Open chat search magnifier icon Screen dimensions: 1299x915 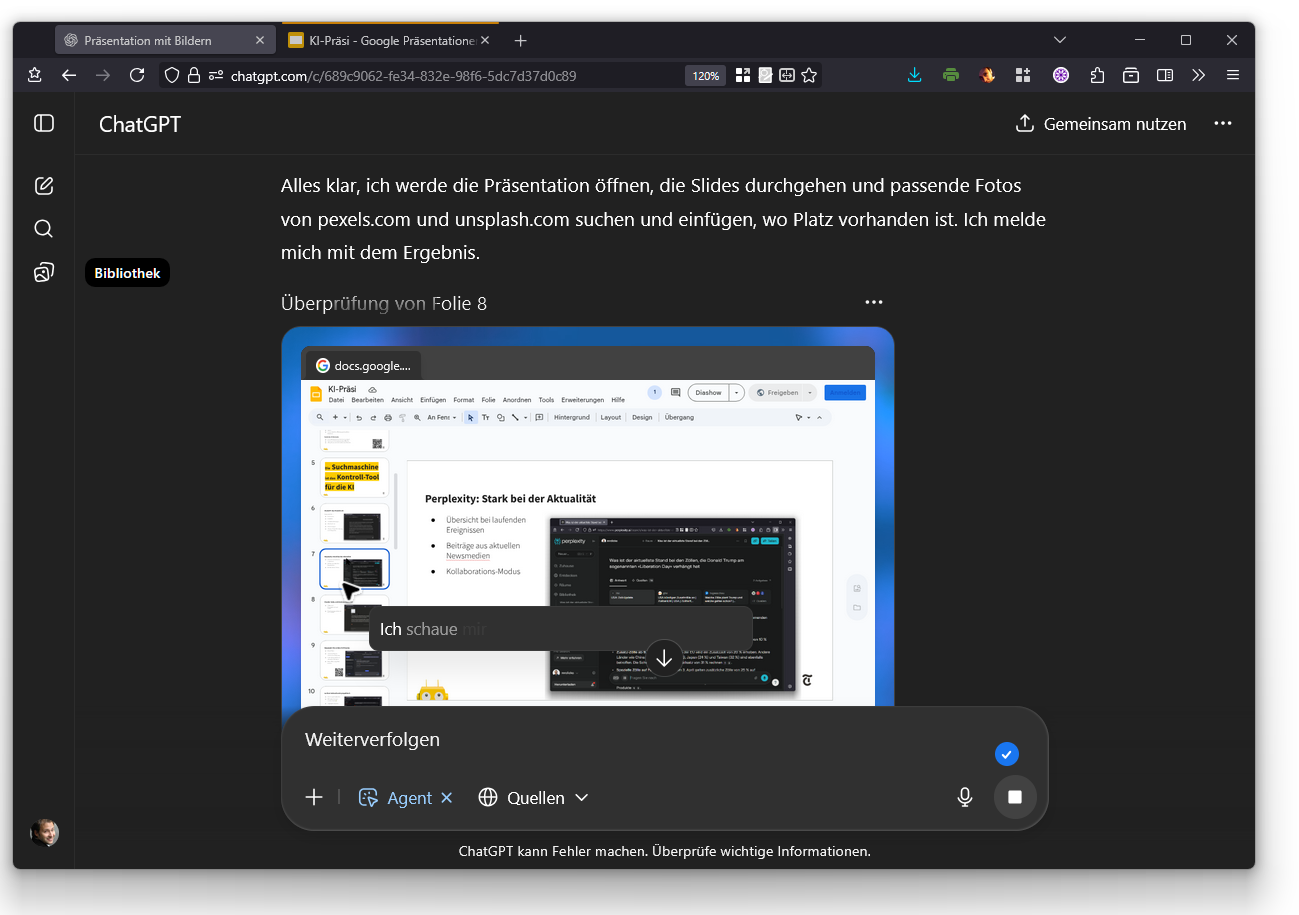pos(44,229)
